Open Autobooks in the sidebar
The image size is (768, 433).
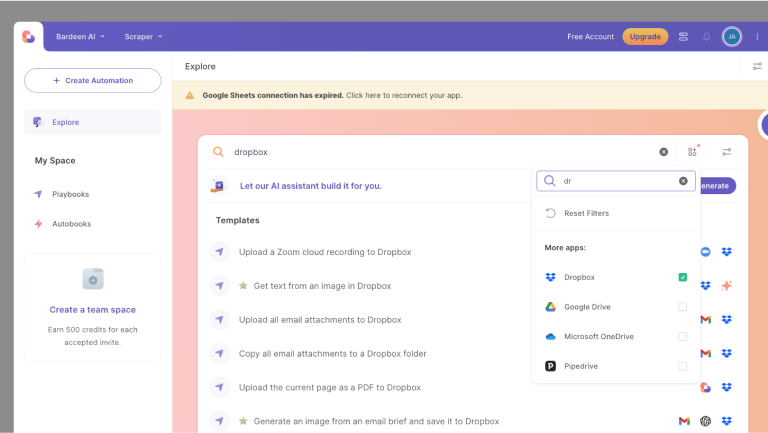click(x=71, y=224)
